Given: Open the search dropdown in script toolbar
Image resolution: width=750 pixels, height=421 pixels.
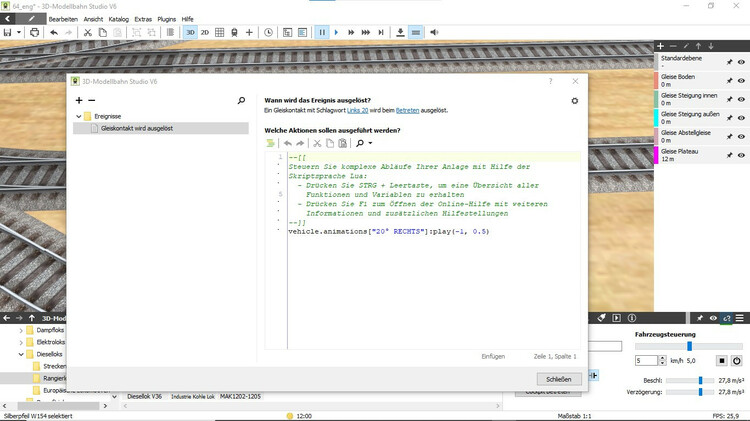Looking at the screenshot, I should [x=364, y=143].
